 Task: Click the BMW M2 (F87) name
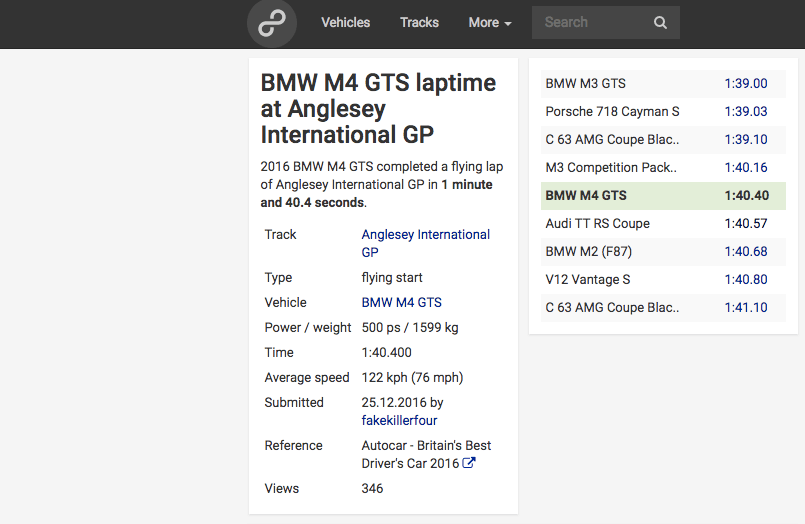(588, 251)
